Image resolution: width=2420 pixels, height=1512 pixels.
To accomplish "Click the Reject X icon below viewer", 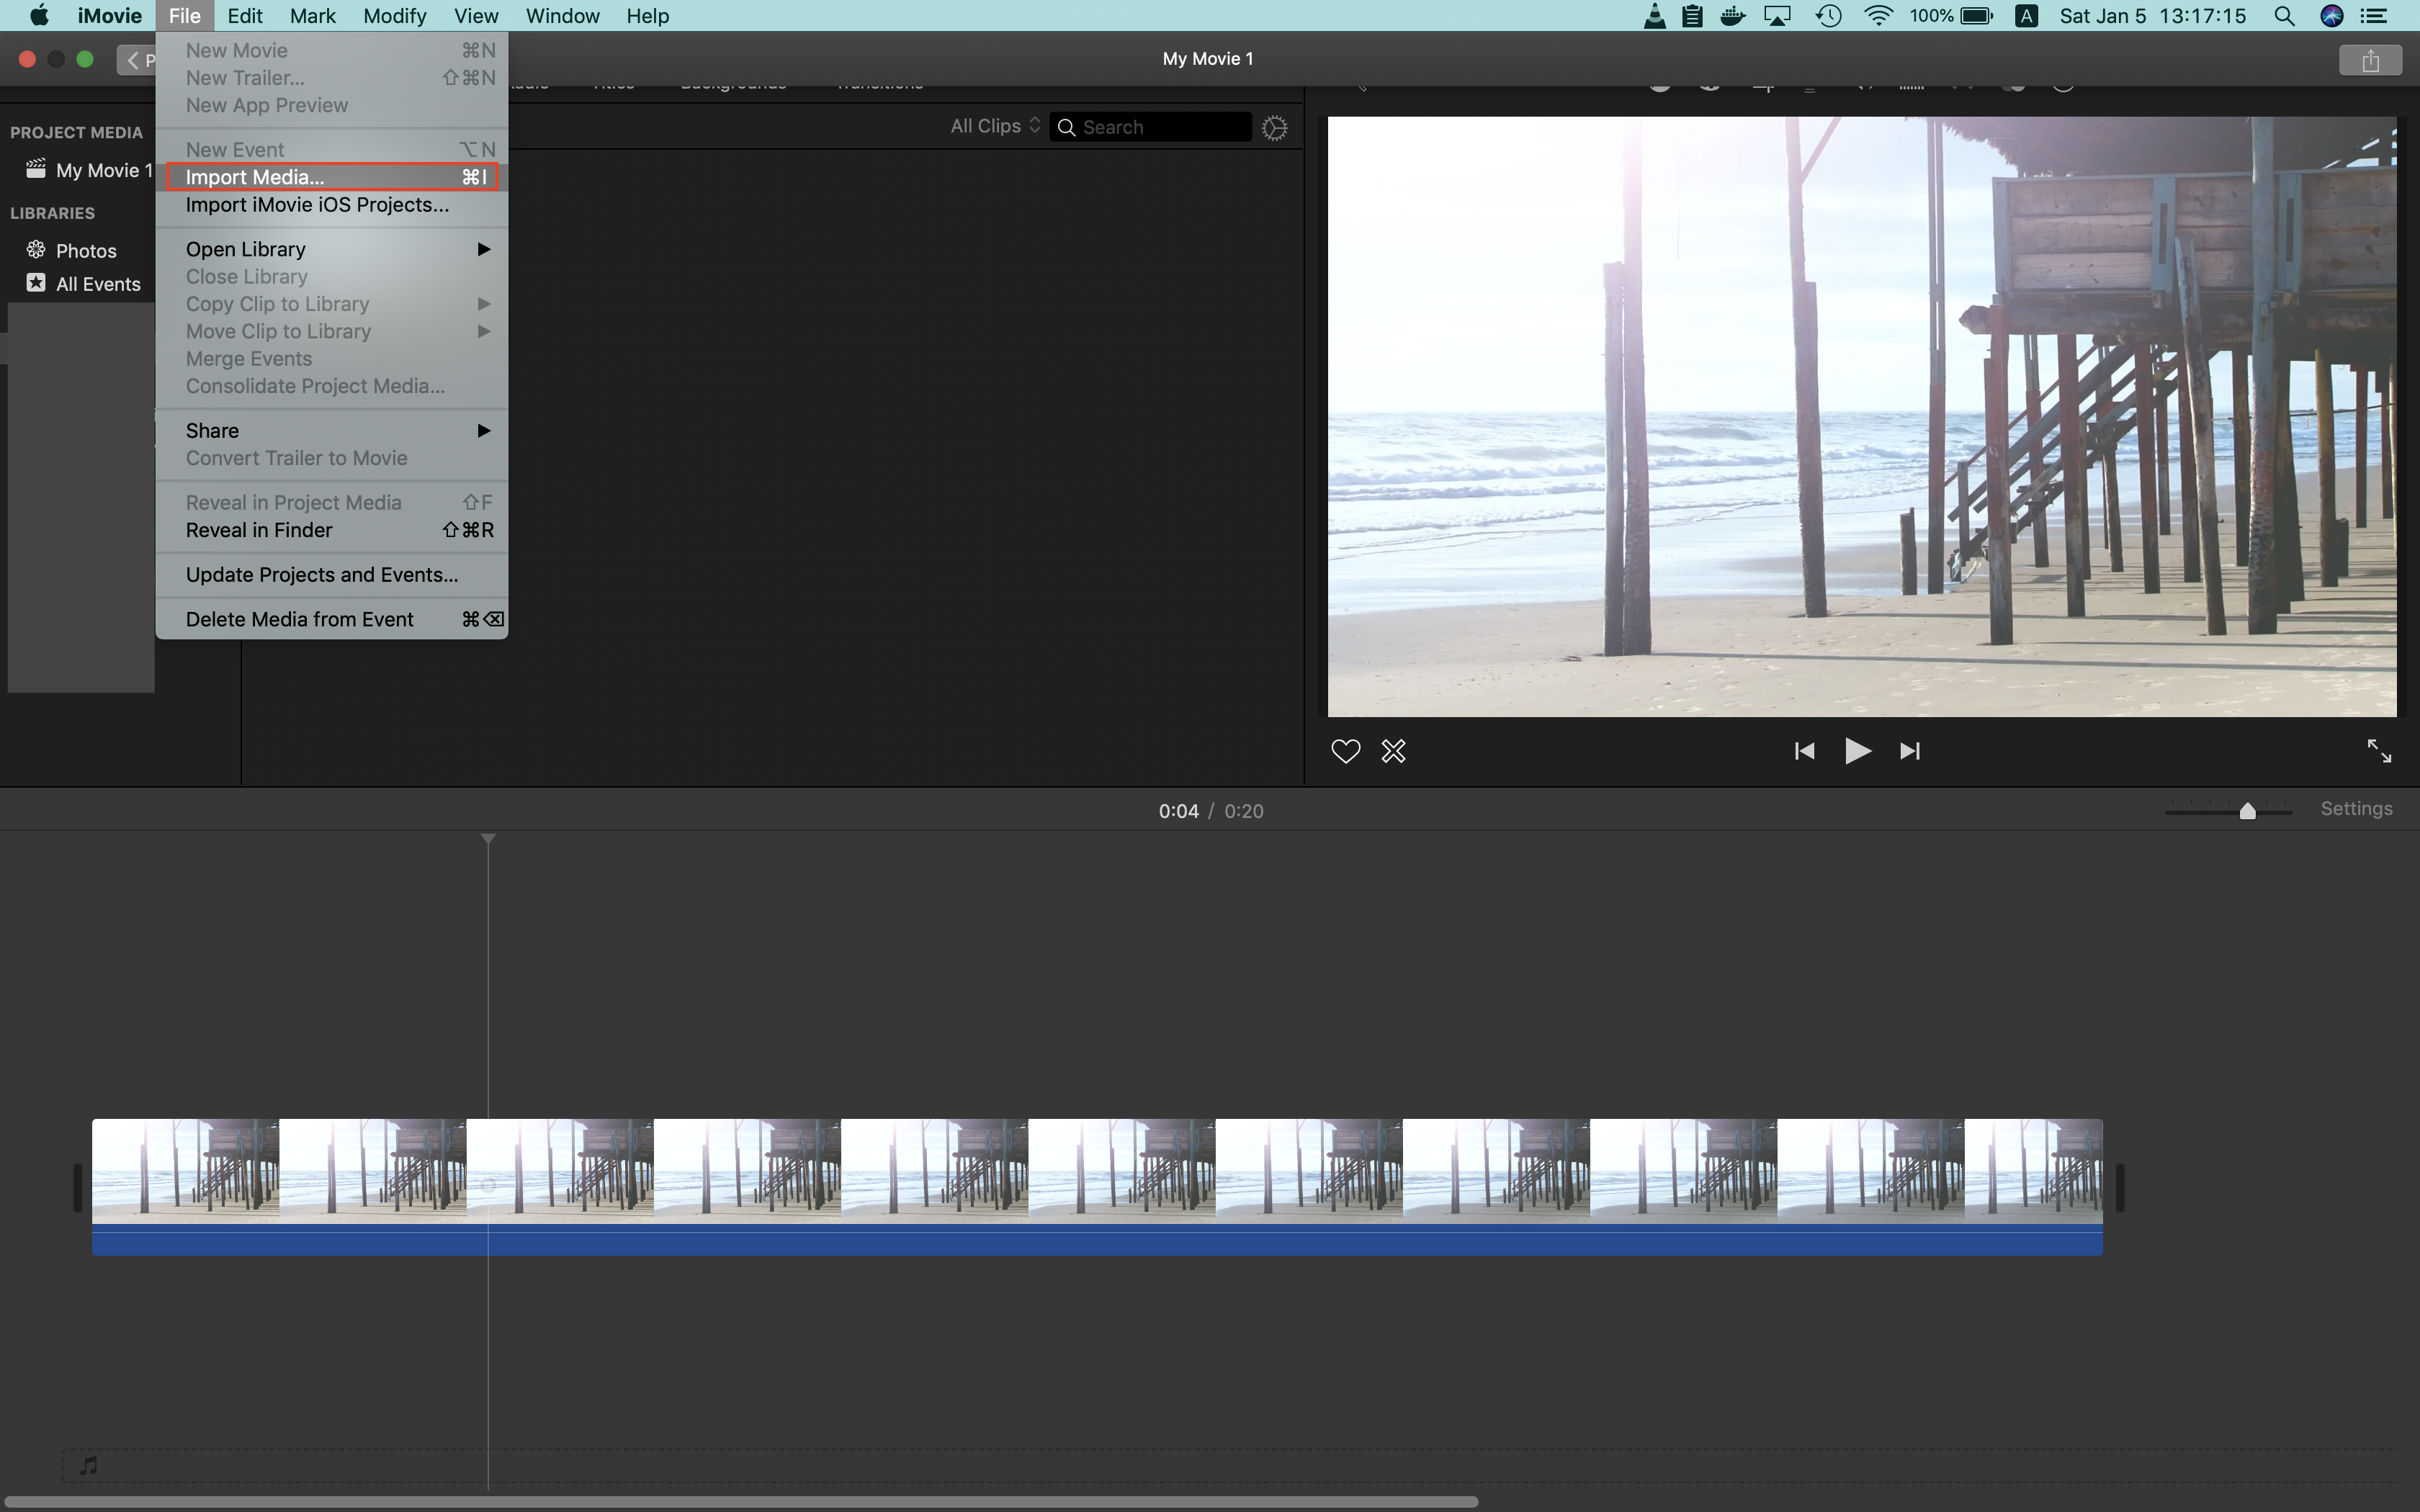I will coord(1393,751).
